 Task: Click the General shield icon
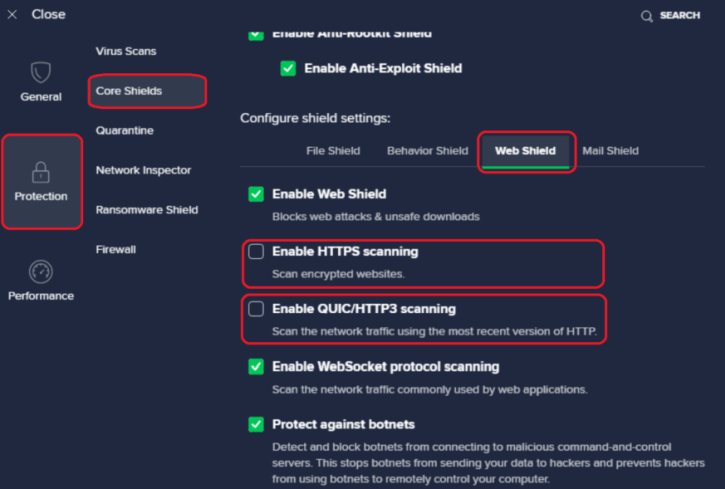pos(41,72)
